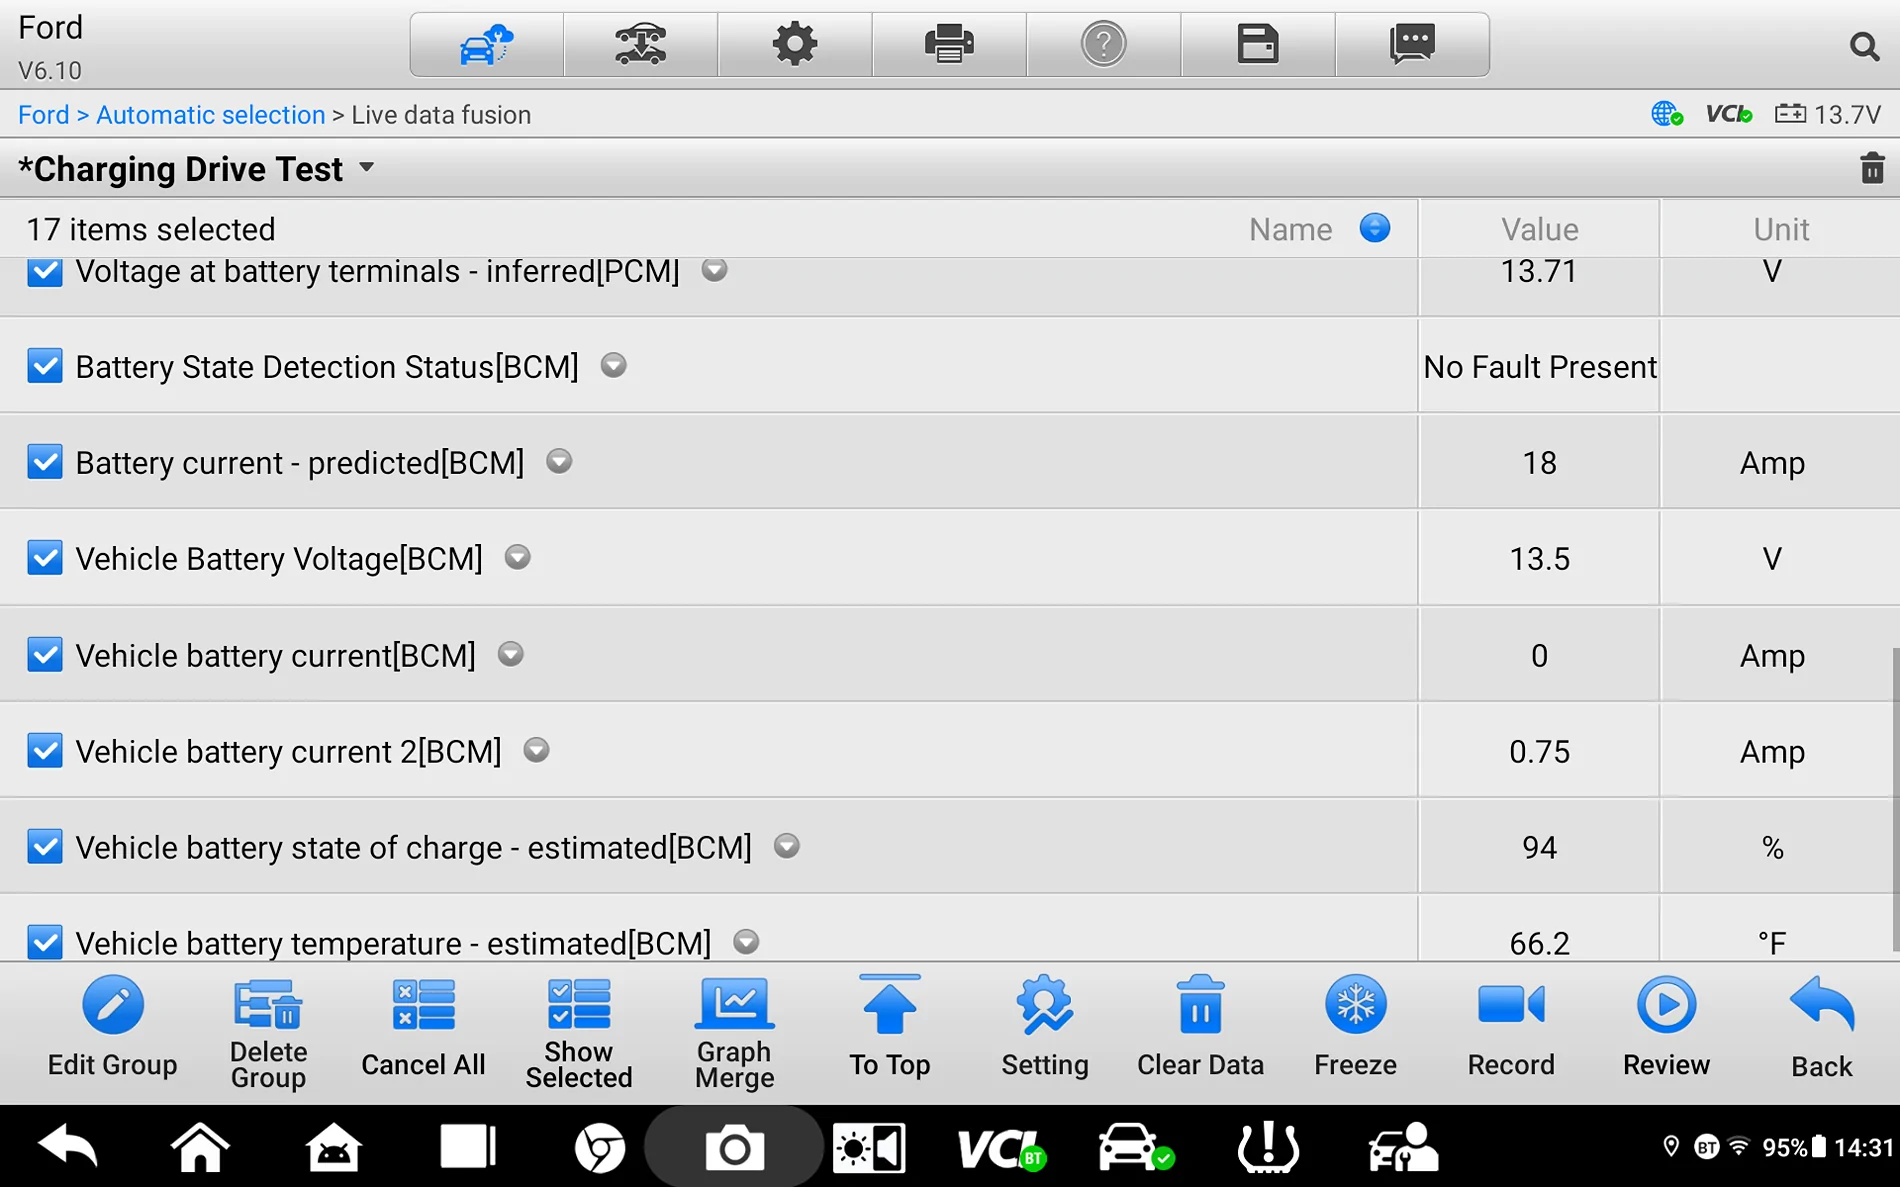
Task: Open the feedback message icon
Action: click(1412, 45)
